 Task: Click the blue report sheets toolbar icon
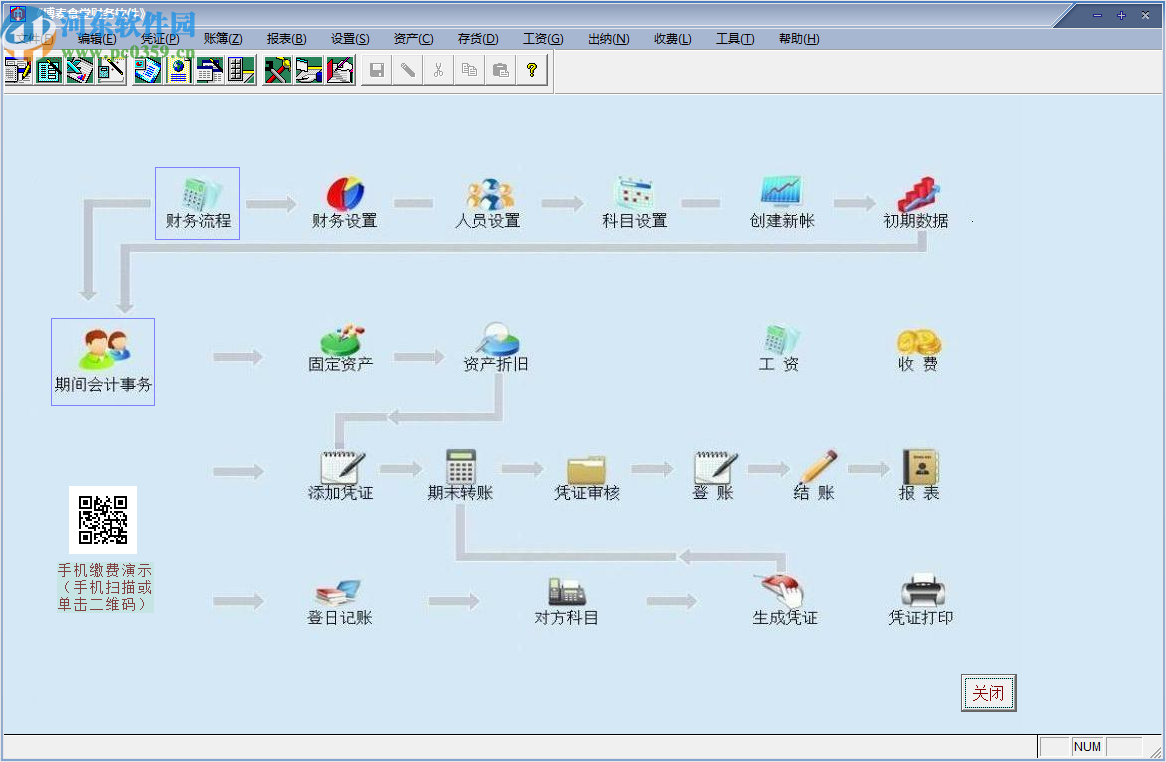tap(147, 70)
